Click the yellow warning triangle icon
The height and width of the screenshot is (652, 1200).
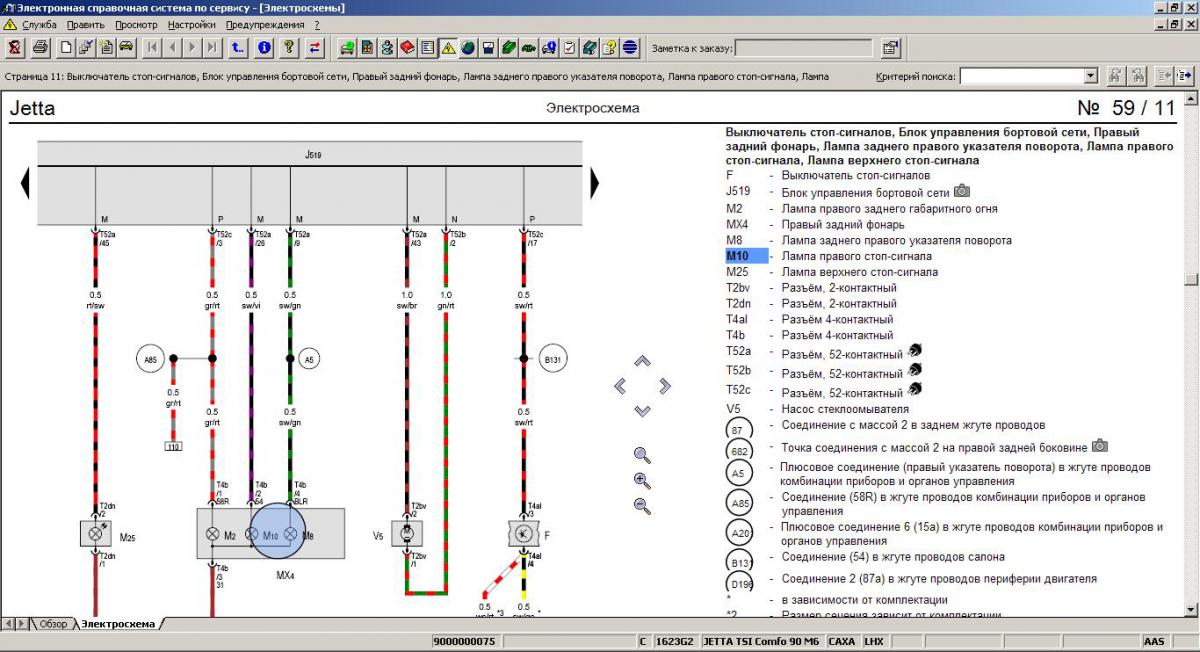[448, 47]
